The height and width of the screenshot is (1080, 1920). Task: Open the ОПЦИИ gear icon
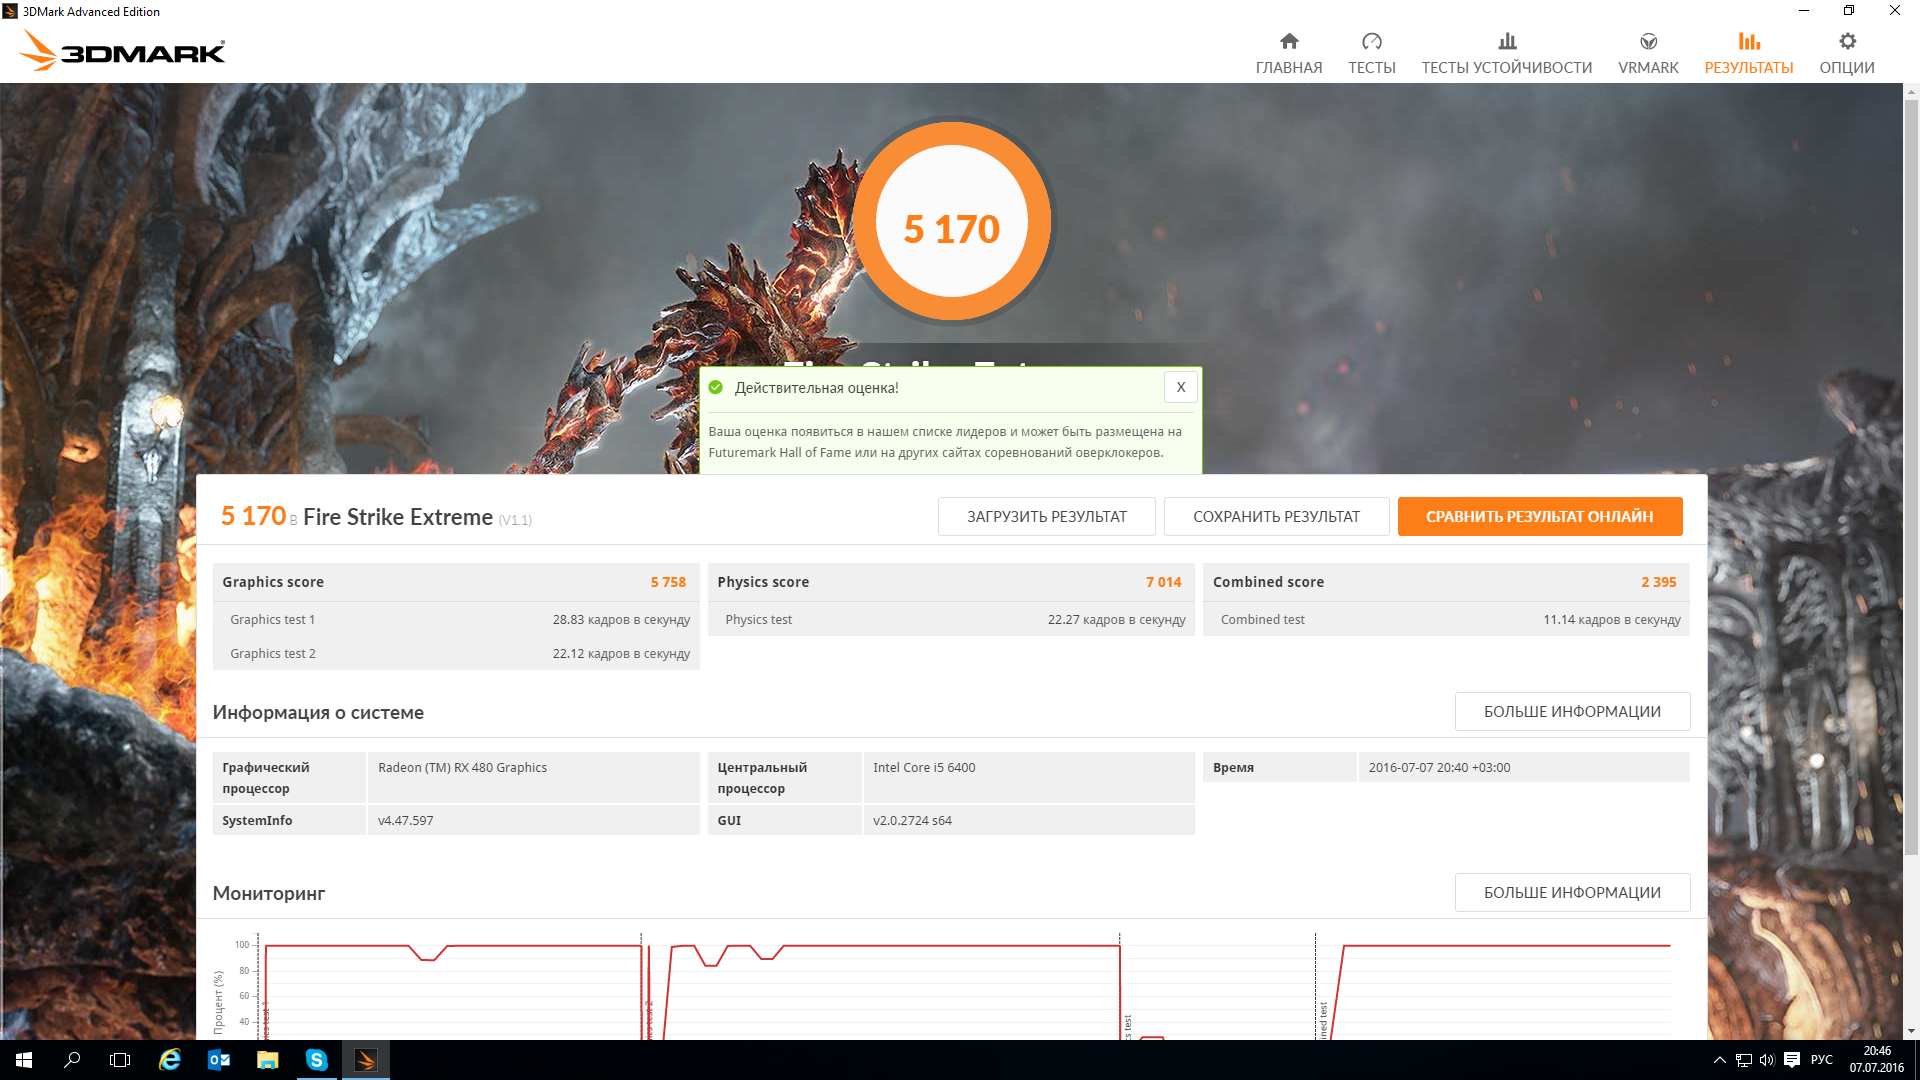(1847, 42)
